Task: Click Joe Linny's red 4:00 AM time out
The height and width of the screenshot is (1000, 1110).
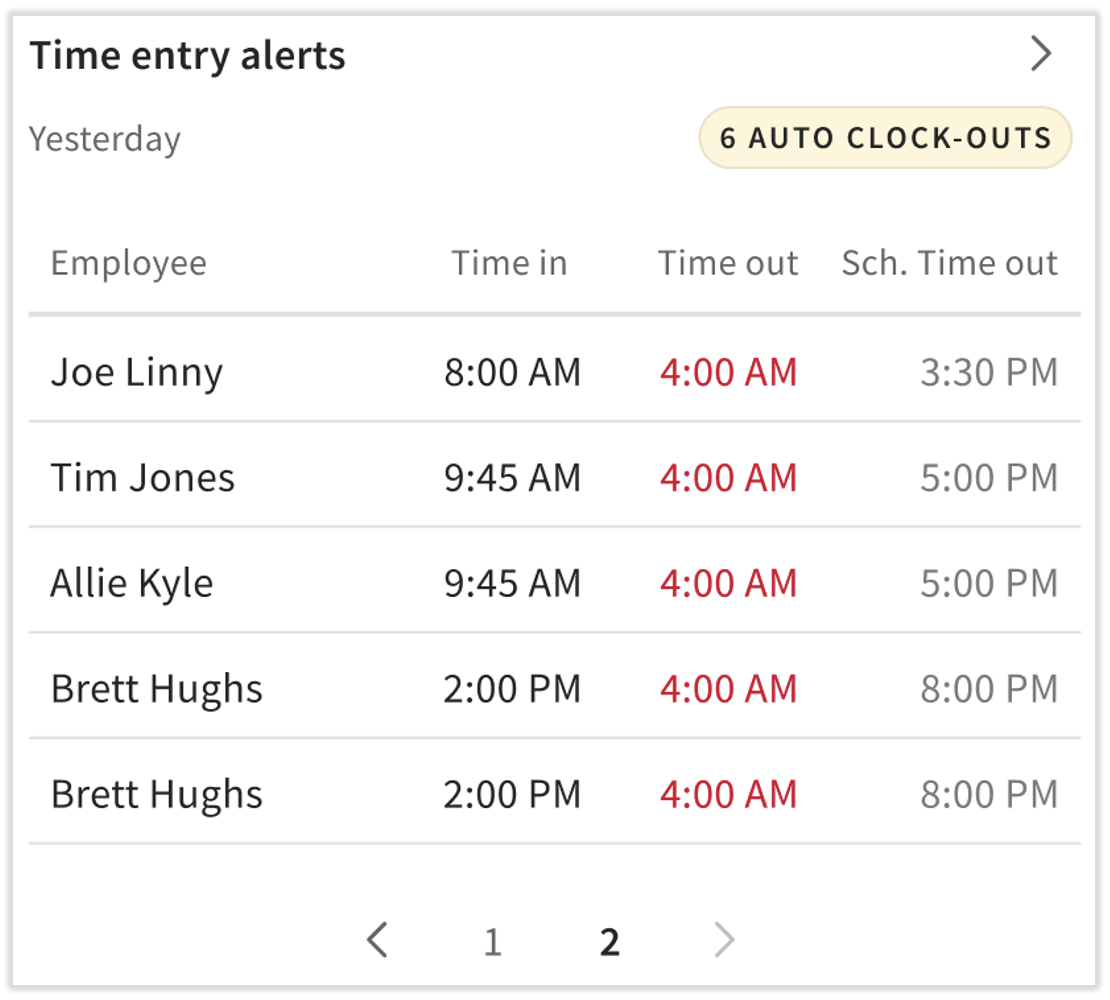Action: point(728,373)
